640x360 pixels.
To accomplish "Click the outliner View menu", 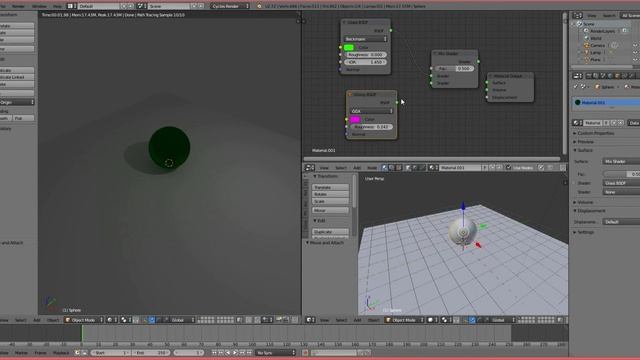I will coord(591,16).
